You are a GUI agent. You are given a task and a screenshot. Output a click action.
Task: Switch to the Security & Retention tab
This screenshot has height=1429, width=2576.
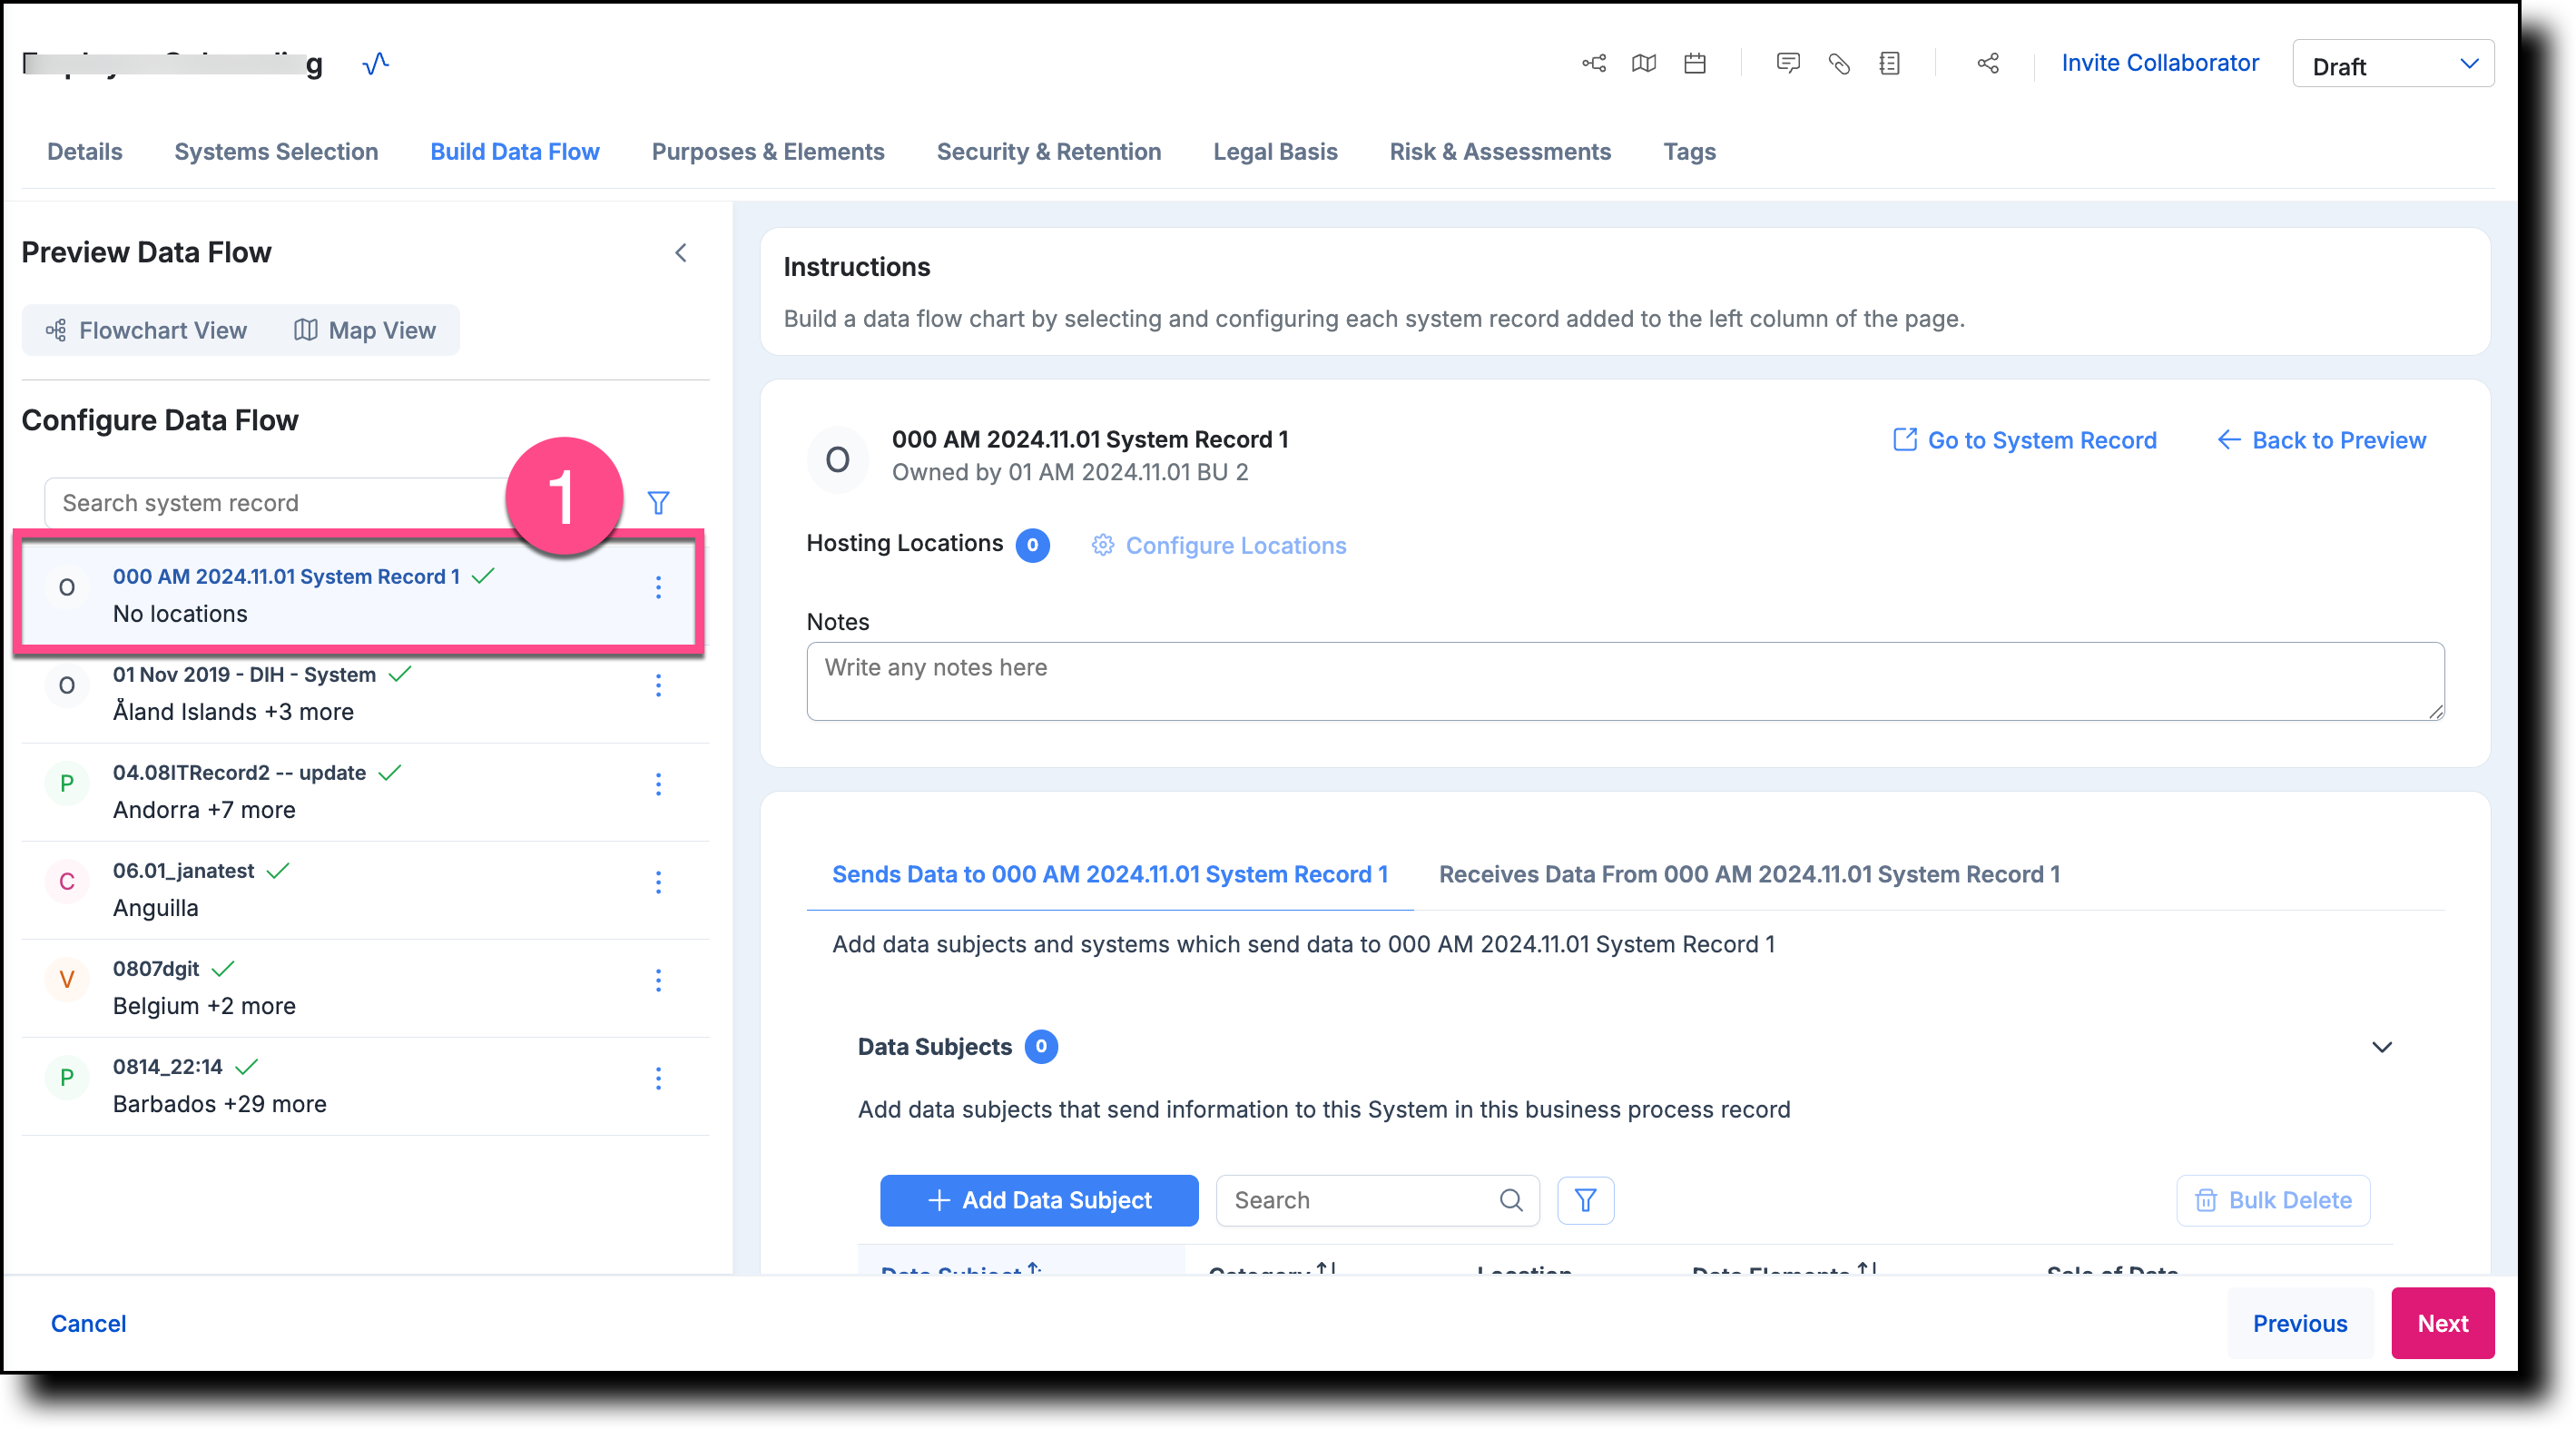(1048, 151)
